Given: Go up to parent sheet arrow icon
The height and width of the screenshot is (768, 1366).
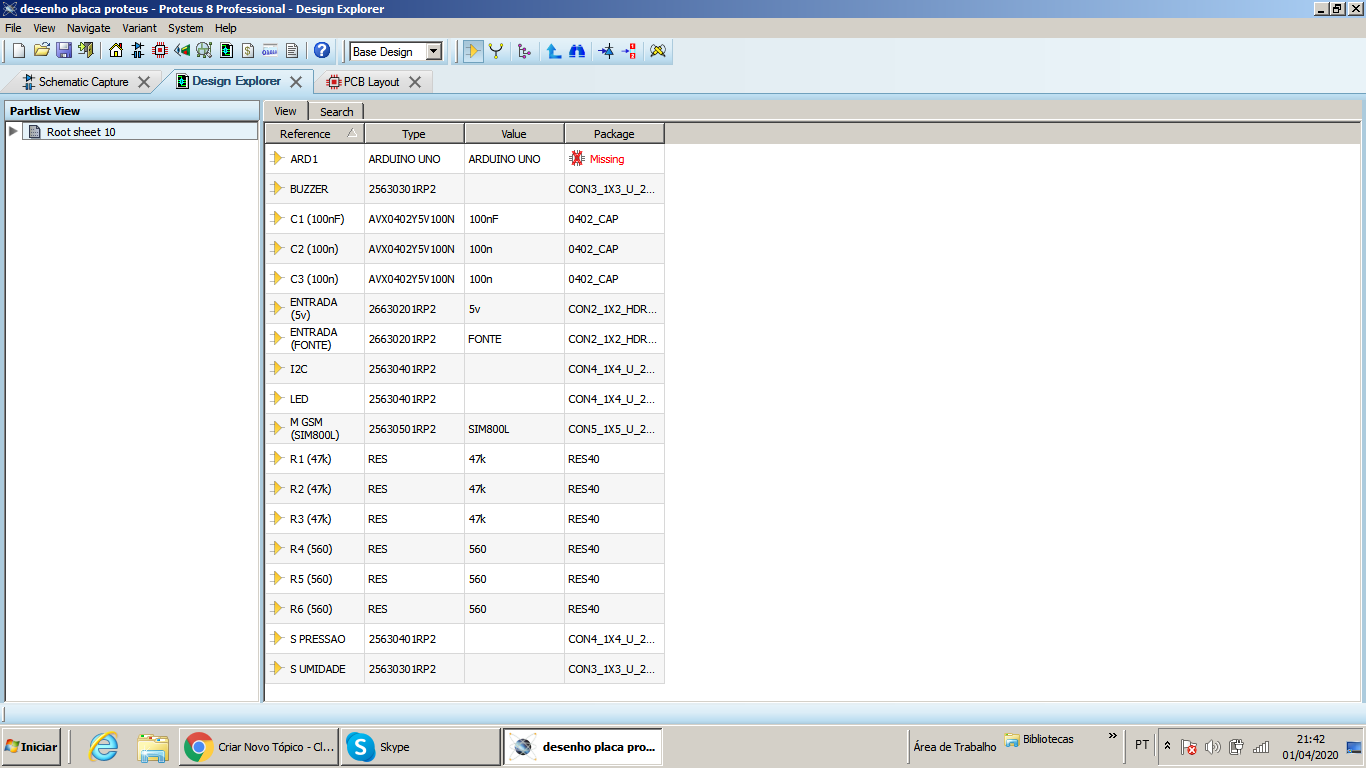Looking at the screenshot, I should [x=553, y=51].
